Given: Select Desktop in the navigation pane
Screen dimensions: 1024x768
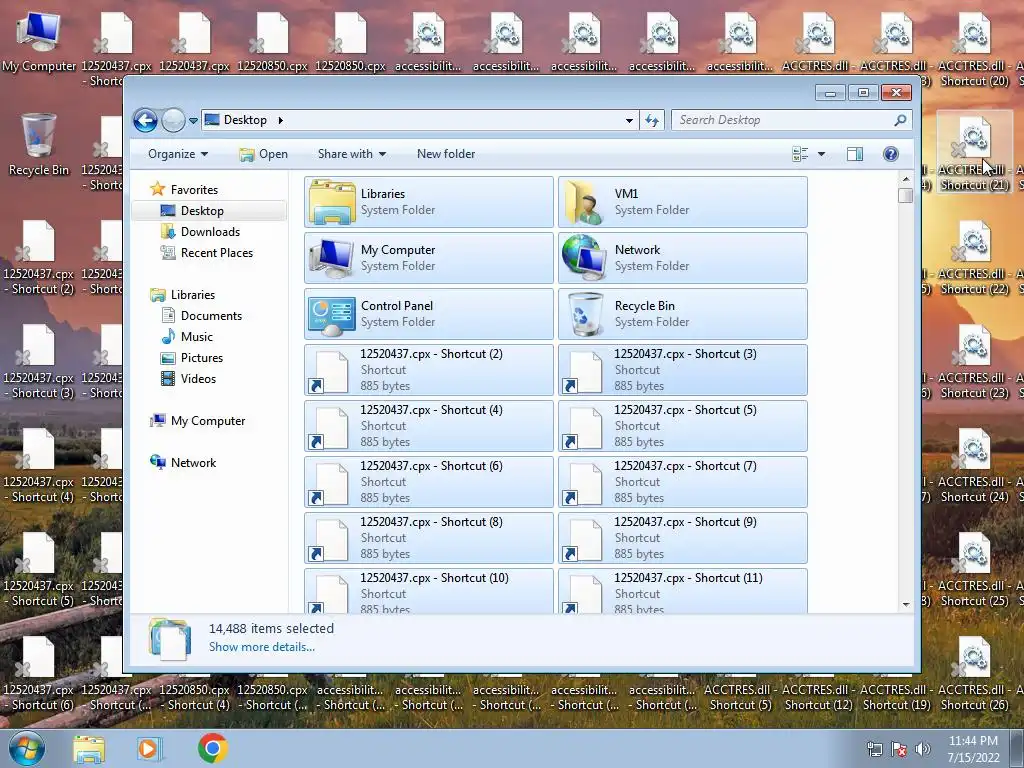Looking at the screenshot, I should pyautogui.click(x=202, y=211).
